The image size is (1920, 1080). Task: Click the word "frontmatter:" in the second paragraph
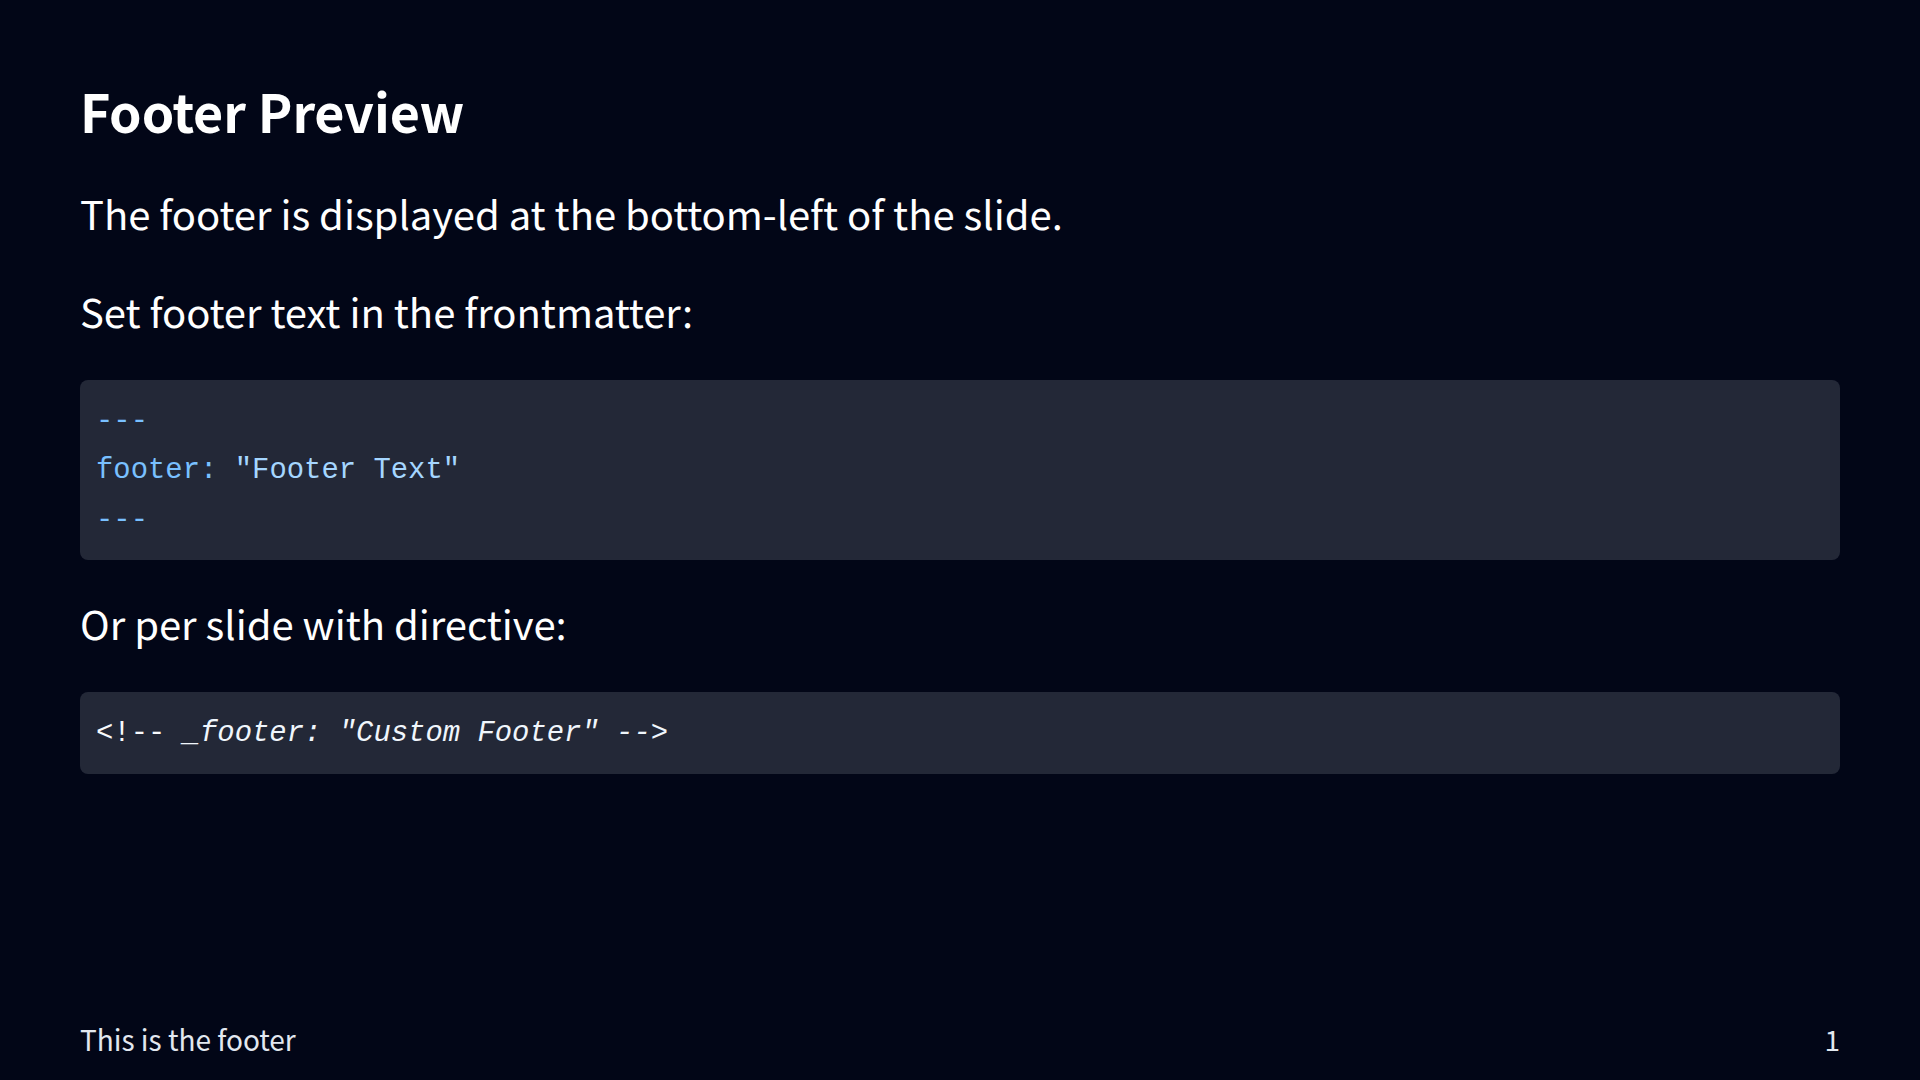pyautogui.click(x=578, y=314)
